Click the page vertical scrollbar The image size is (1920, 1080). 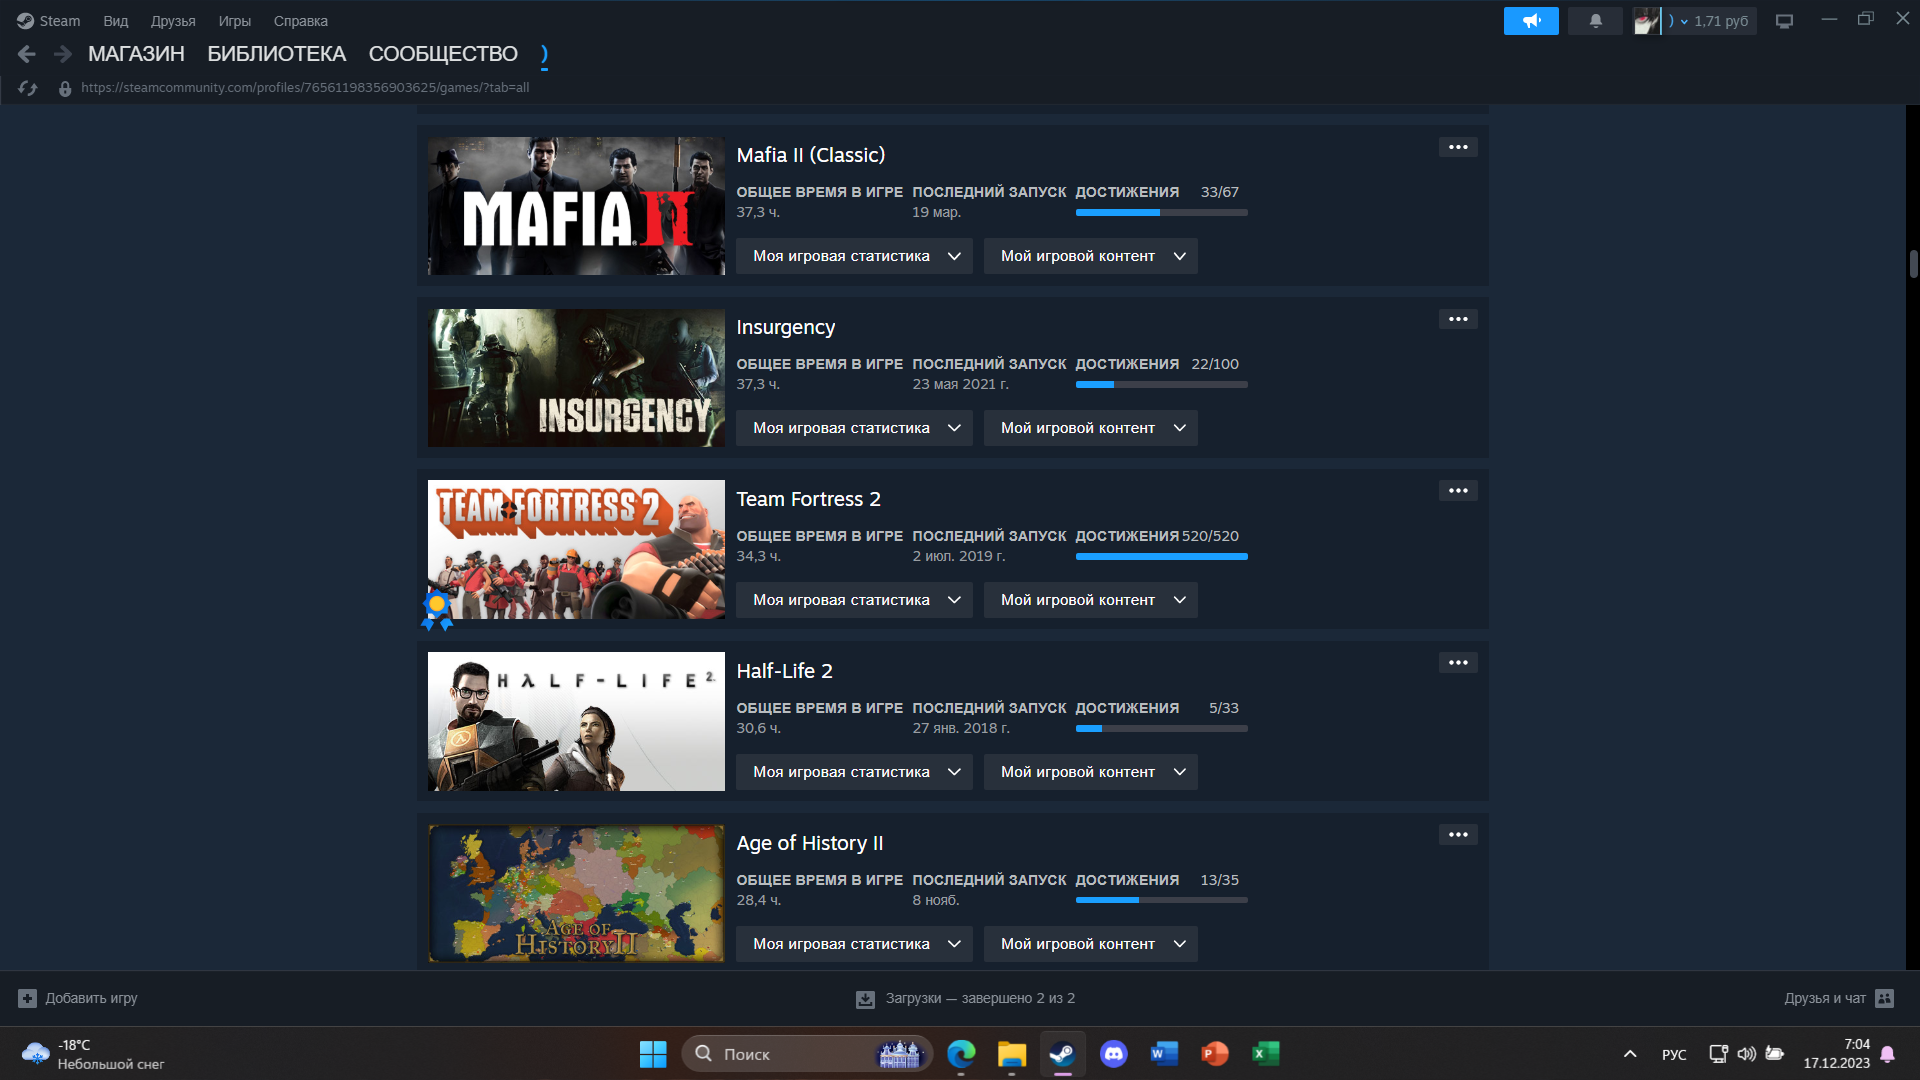(x=1913, y=264)
